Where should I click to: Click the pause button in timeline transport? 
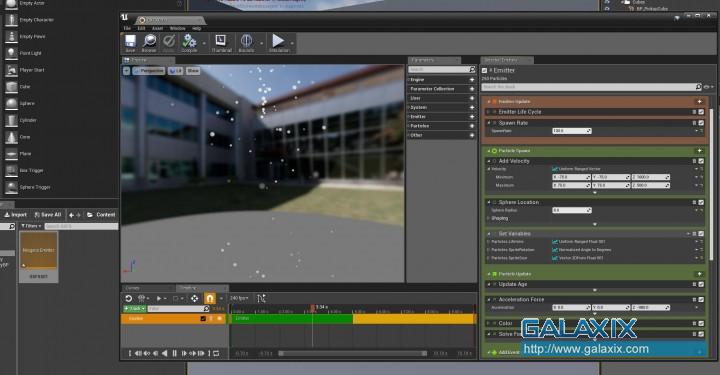tap(174, 353)
